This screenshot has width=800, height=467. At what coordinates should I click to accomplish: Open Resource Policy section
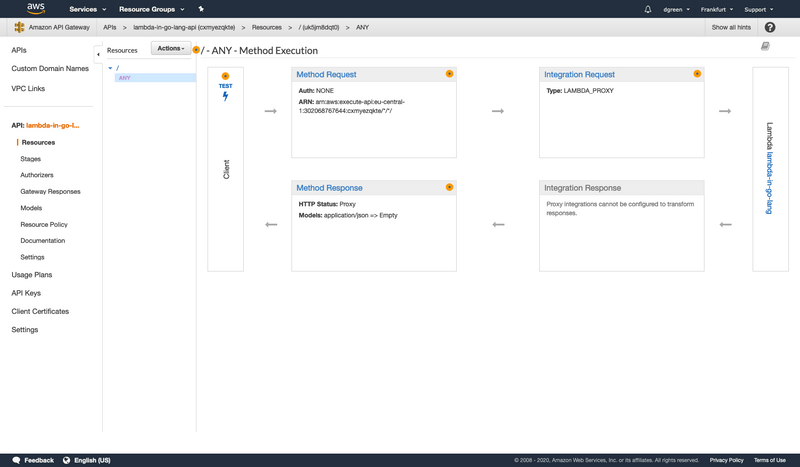click(x=44, y=224)
